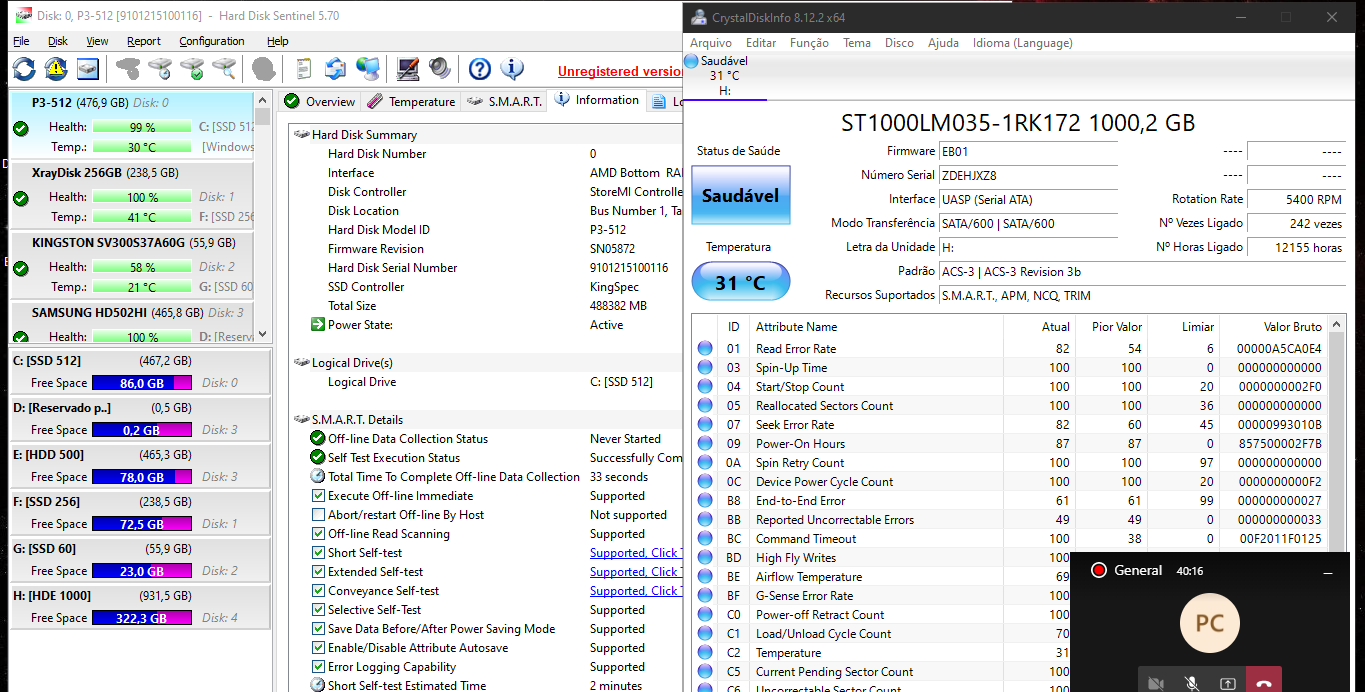The width and height of the screenshot is (1365, 692).
Task: Toggle the Selective Self-test checkbox
Action: click(x=318, y=610)
